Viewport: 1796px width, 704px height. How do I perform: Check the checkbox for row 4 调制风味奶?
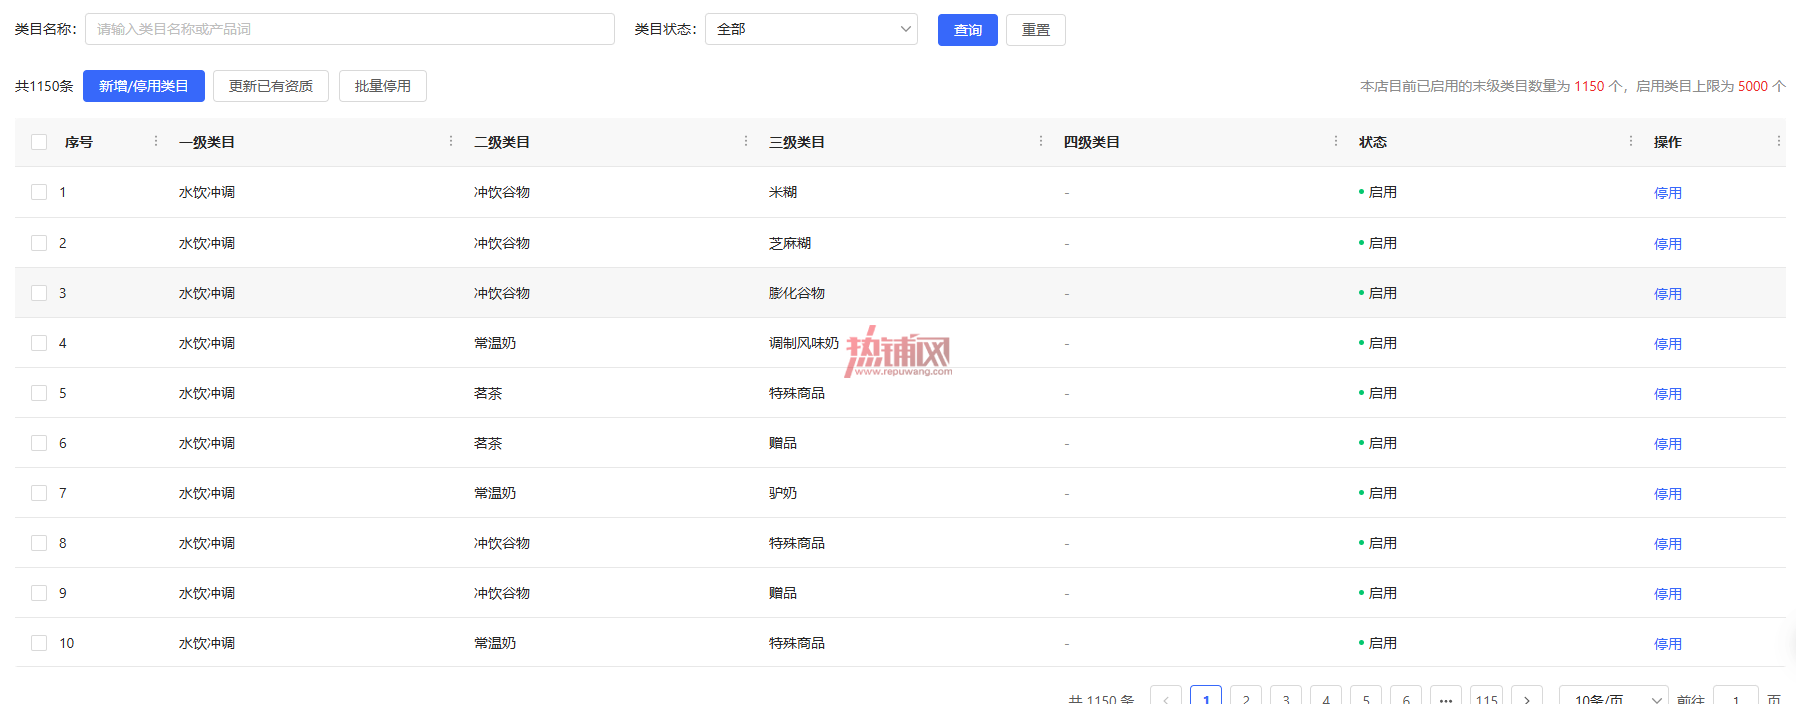(39, 343)
